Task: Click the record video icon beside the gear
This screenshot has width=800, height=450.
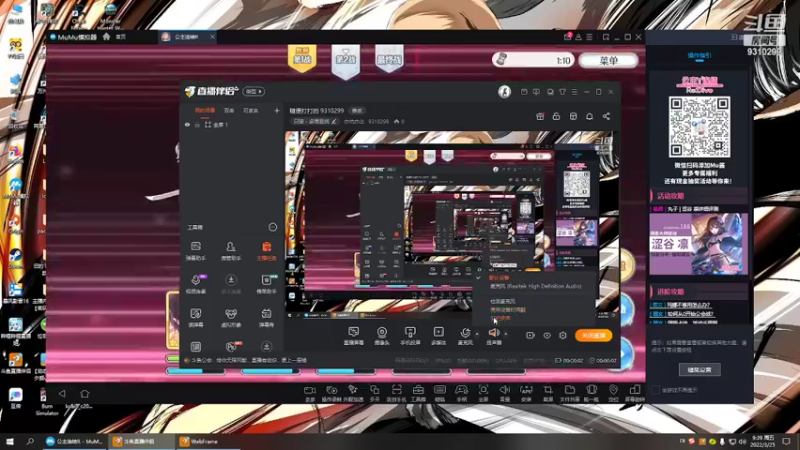Action: 530,335
